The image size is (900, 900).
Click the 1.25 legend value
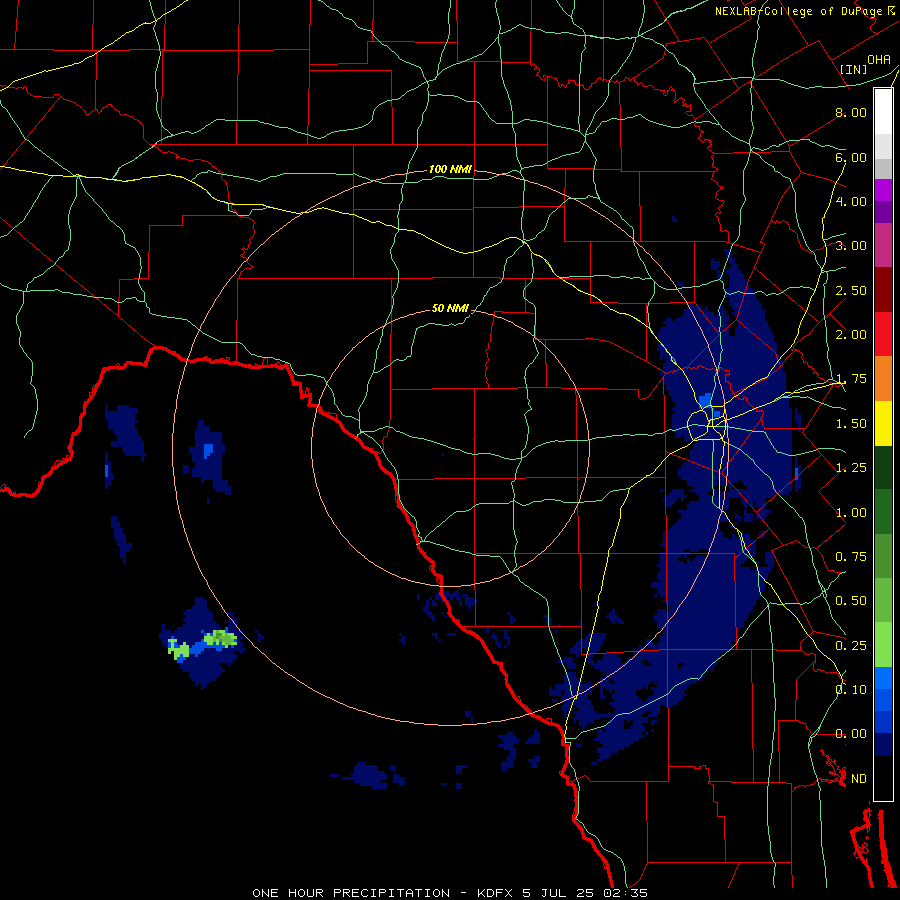tap(851, 468)
